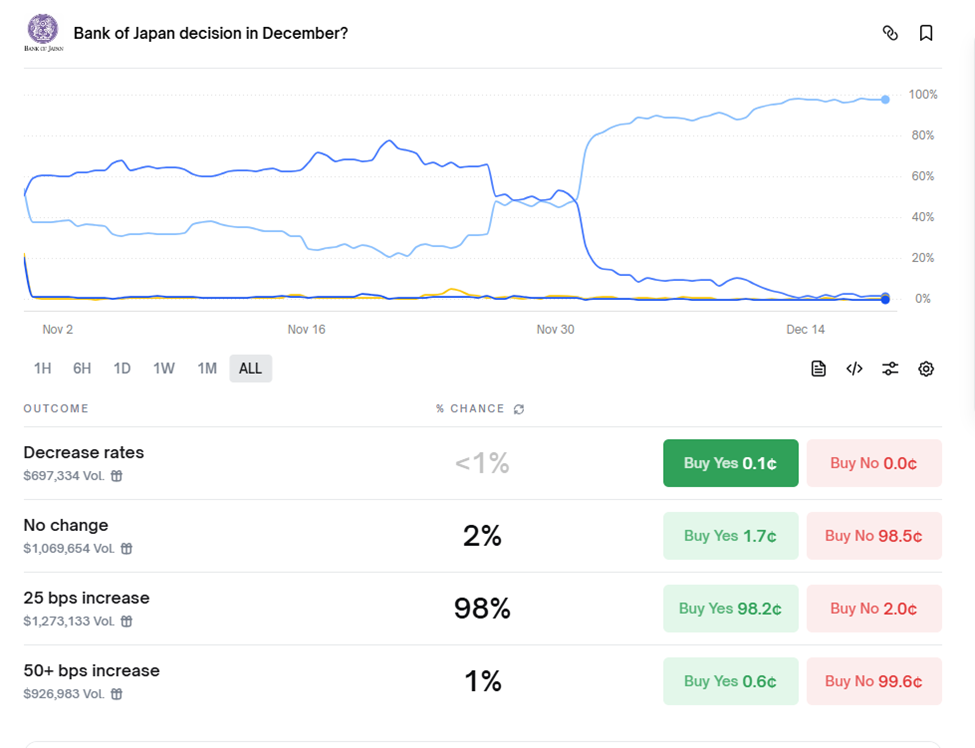Open the document icon below chart

coord(818,369)
